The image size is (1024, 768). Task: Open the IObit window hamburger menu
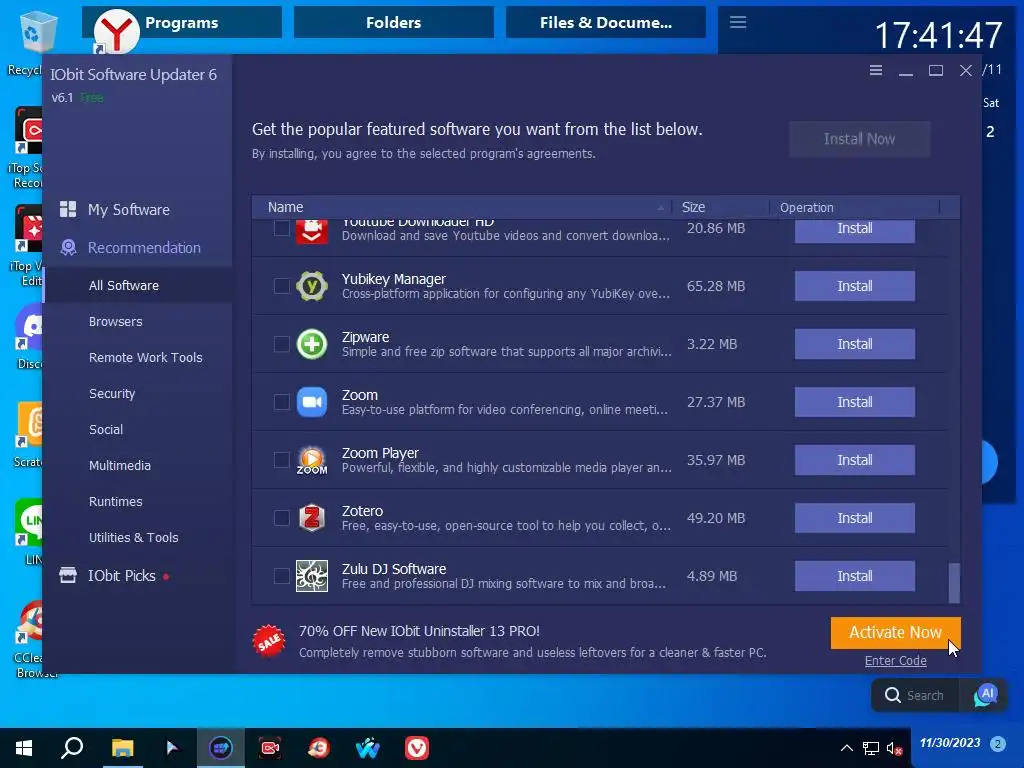pyautogui.click(x=876, y=71)
